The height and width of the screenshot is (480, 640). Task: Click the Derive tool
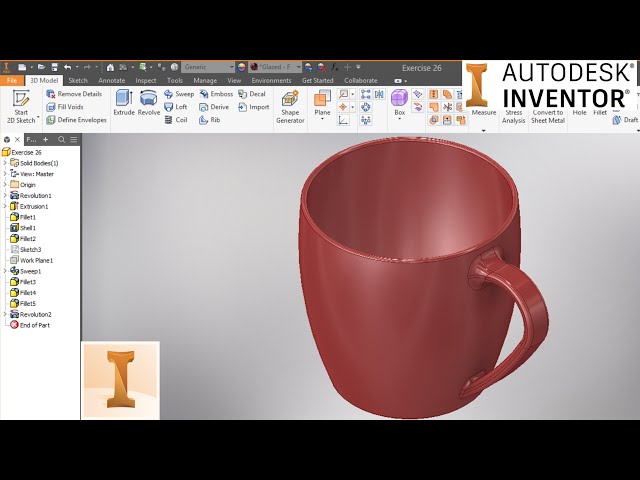point(214,107)
